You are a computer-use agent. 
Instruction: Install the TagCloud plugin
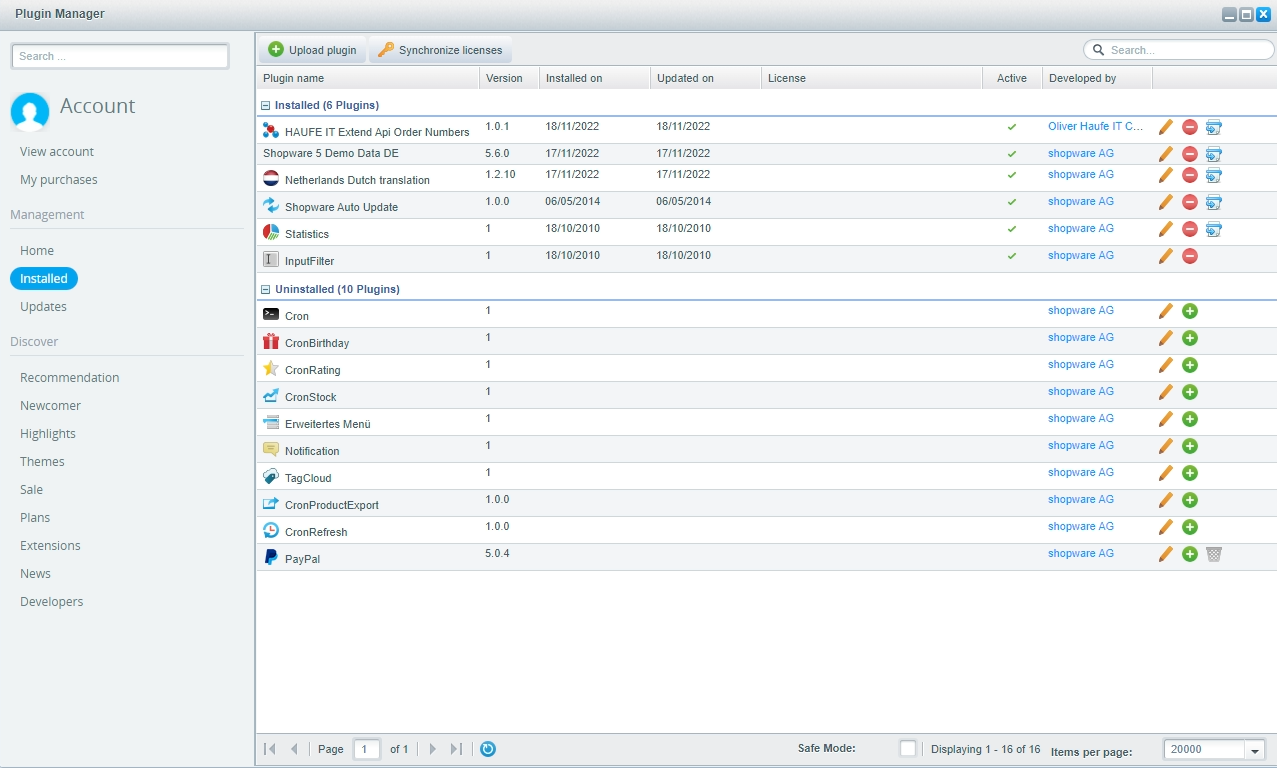coord(1190,473)
